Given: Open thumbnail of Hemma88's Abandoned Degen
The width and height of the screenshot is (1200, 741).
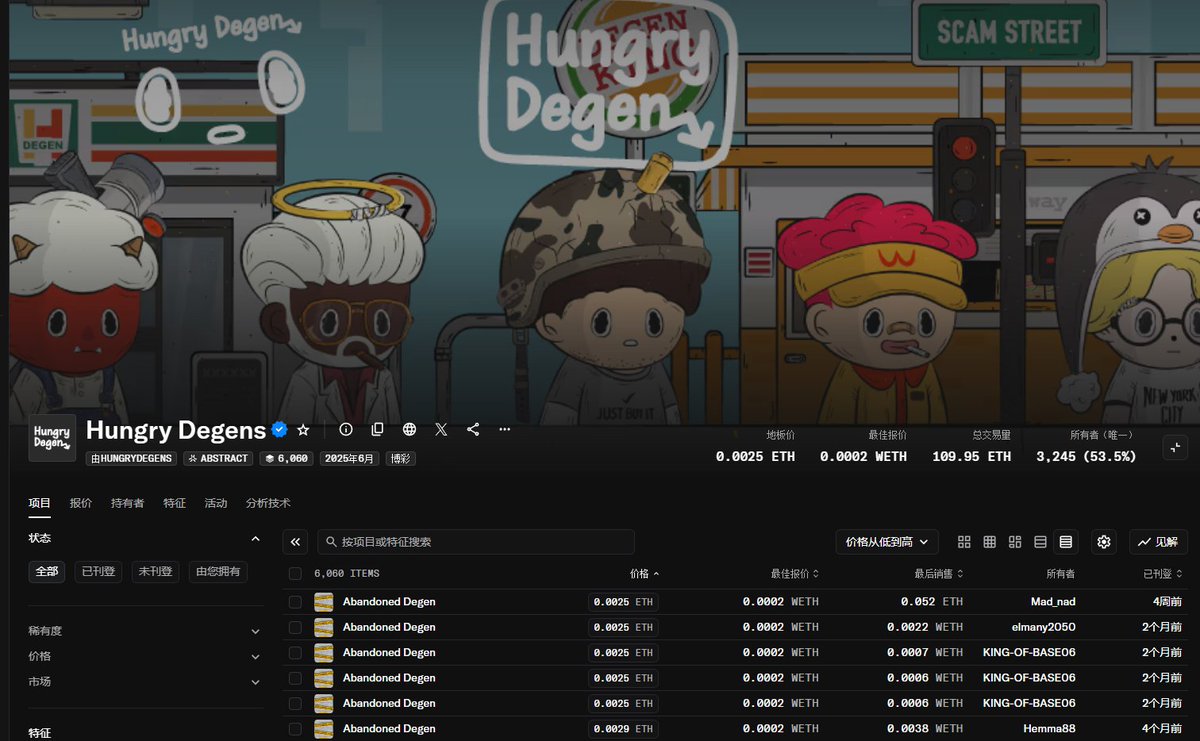Looking at the screenshot, I should click(x=323, y=729).
